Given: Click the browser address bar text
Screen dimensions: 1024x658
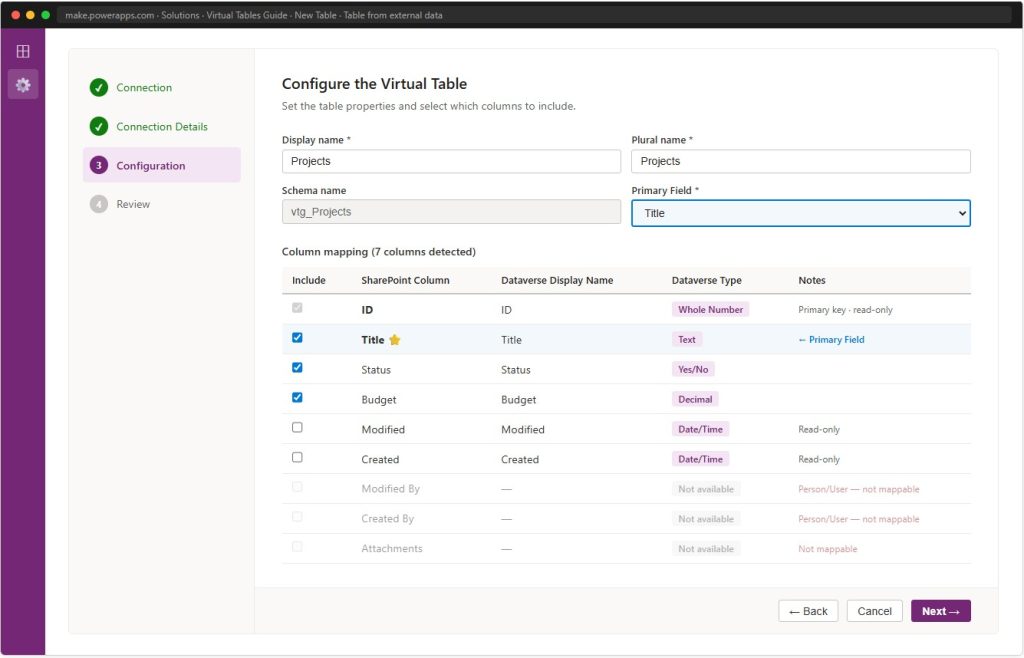Looking at the screenshot, I should pyautogui.click(x=253, y=15).
